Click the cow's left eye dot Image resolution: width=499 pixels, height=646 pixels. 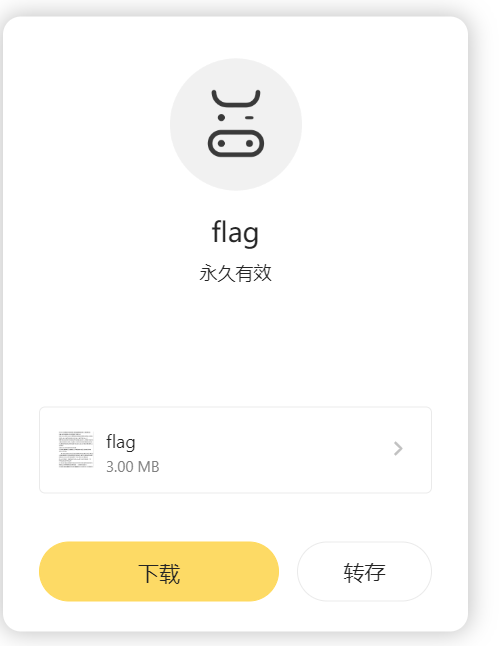221,118
